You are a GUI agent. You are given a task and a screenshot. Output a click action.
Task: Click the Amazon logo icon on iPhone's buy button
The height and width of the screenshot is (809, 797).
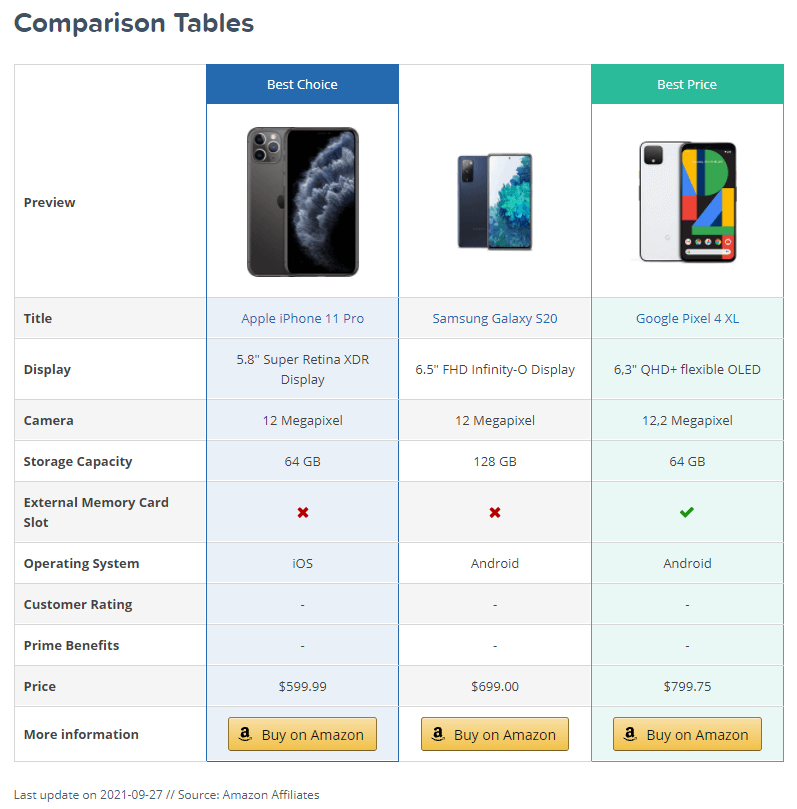click(x=245, y=734)
